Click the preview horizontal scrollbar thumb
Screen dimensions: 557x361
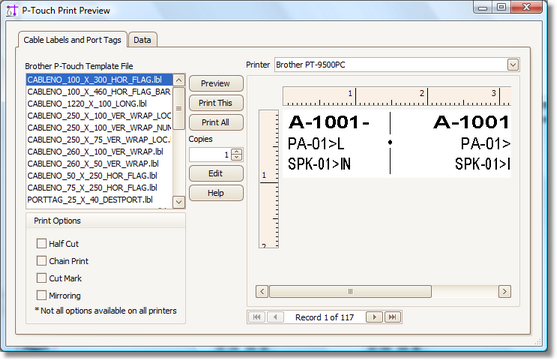[x=350, y=292]
